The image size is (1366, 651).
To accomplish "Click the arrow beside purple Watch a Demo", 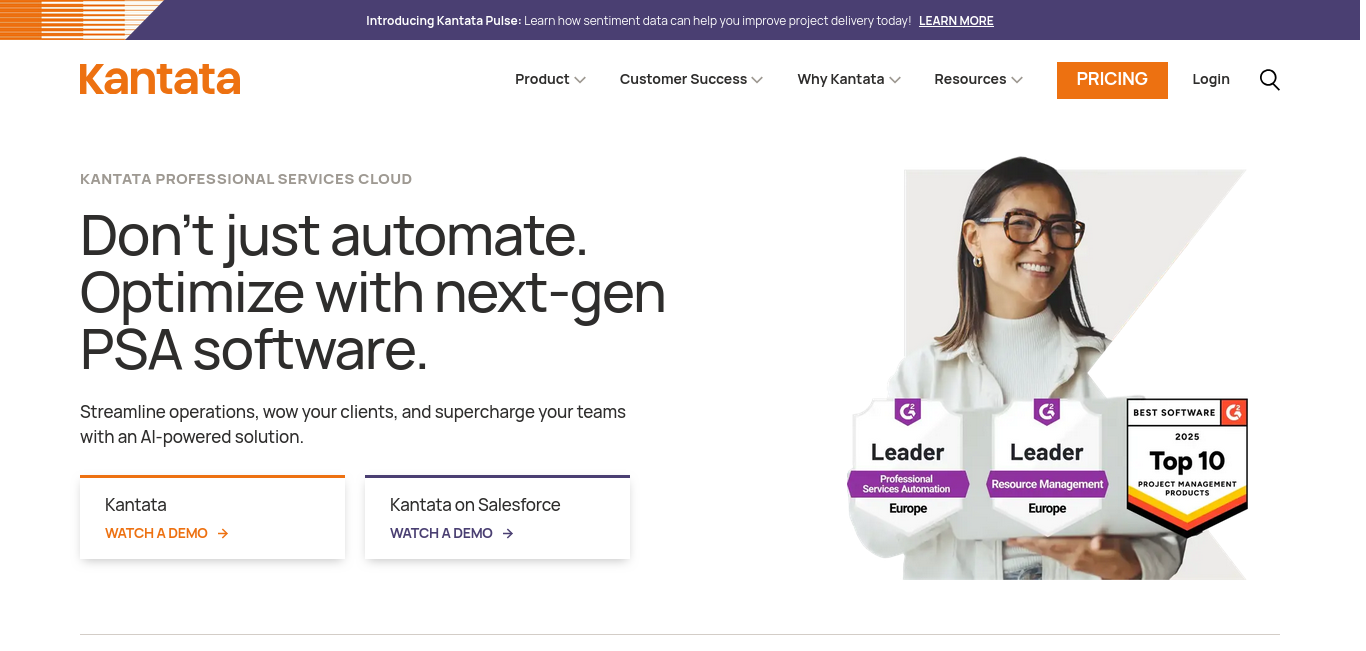I will (508, 534).
